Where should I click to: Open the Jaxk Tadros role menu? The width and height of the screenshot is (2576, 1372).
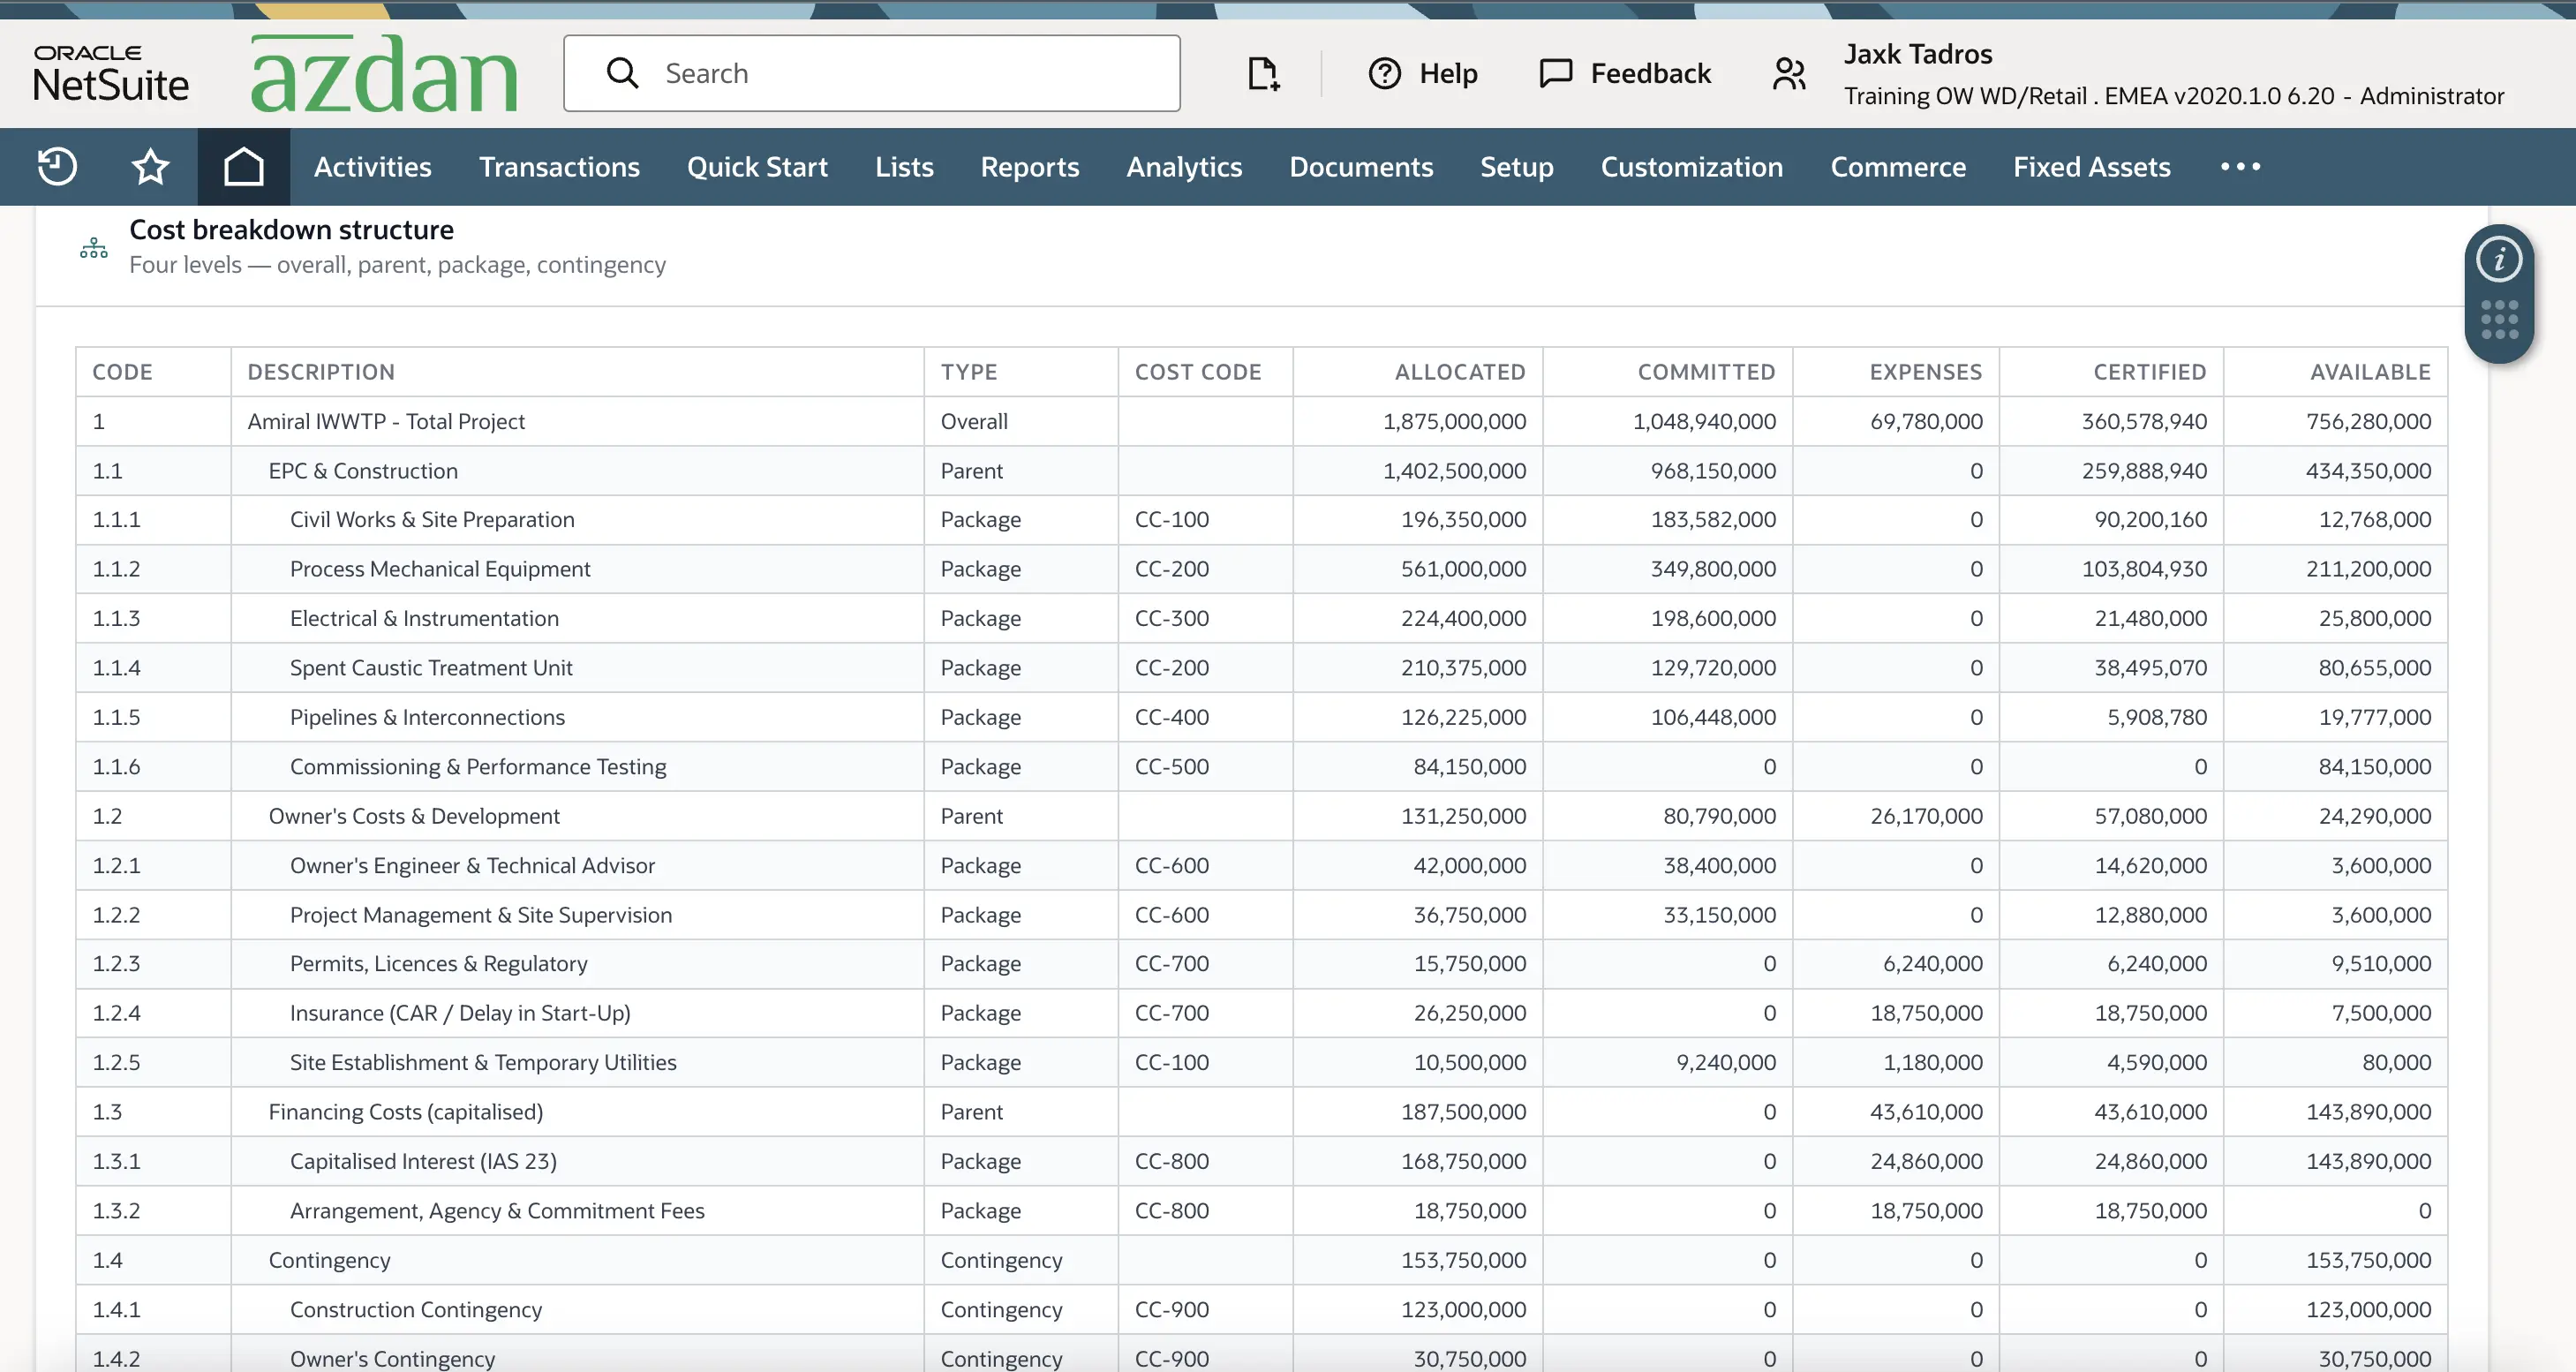2173,74
